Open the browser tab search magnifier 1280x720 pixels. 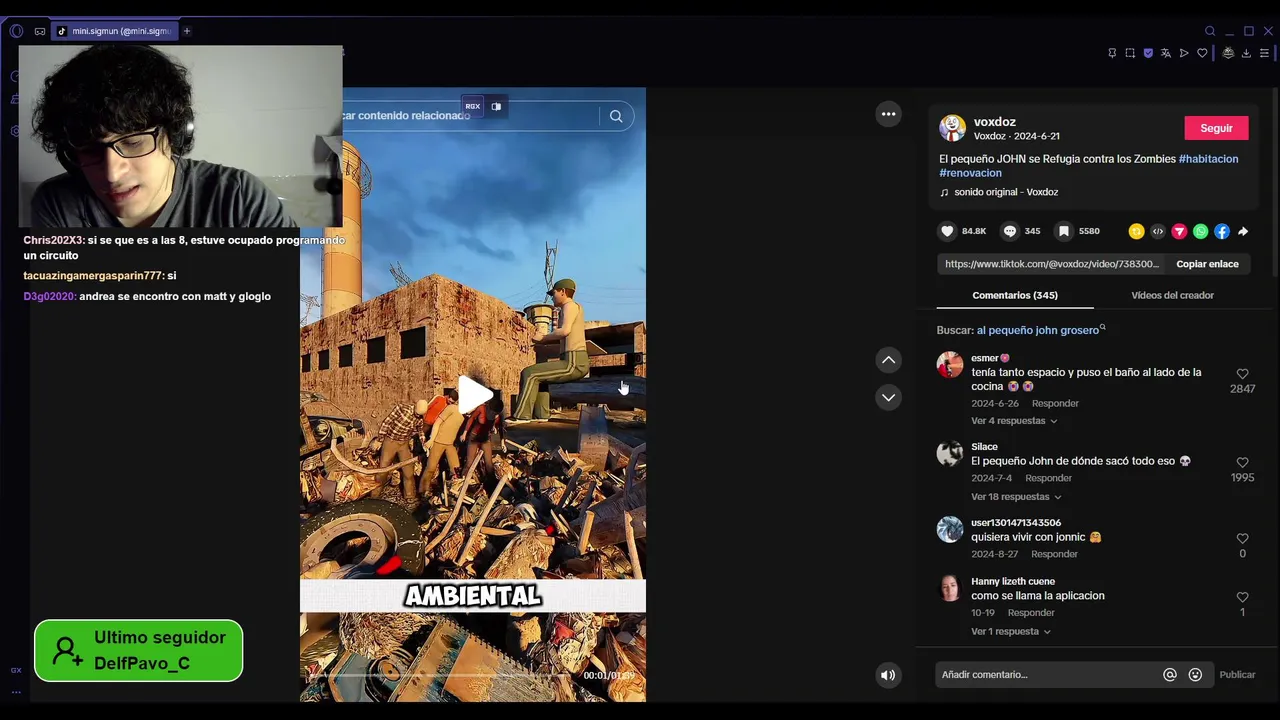[1210, 31]
